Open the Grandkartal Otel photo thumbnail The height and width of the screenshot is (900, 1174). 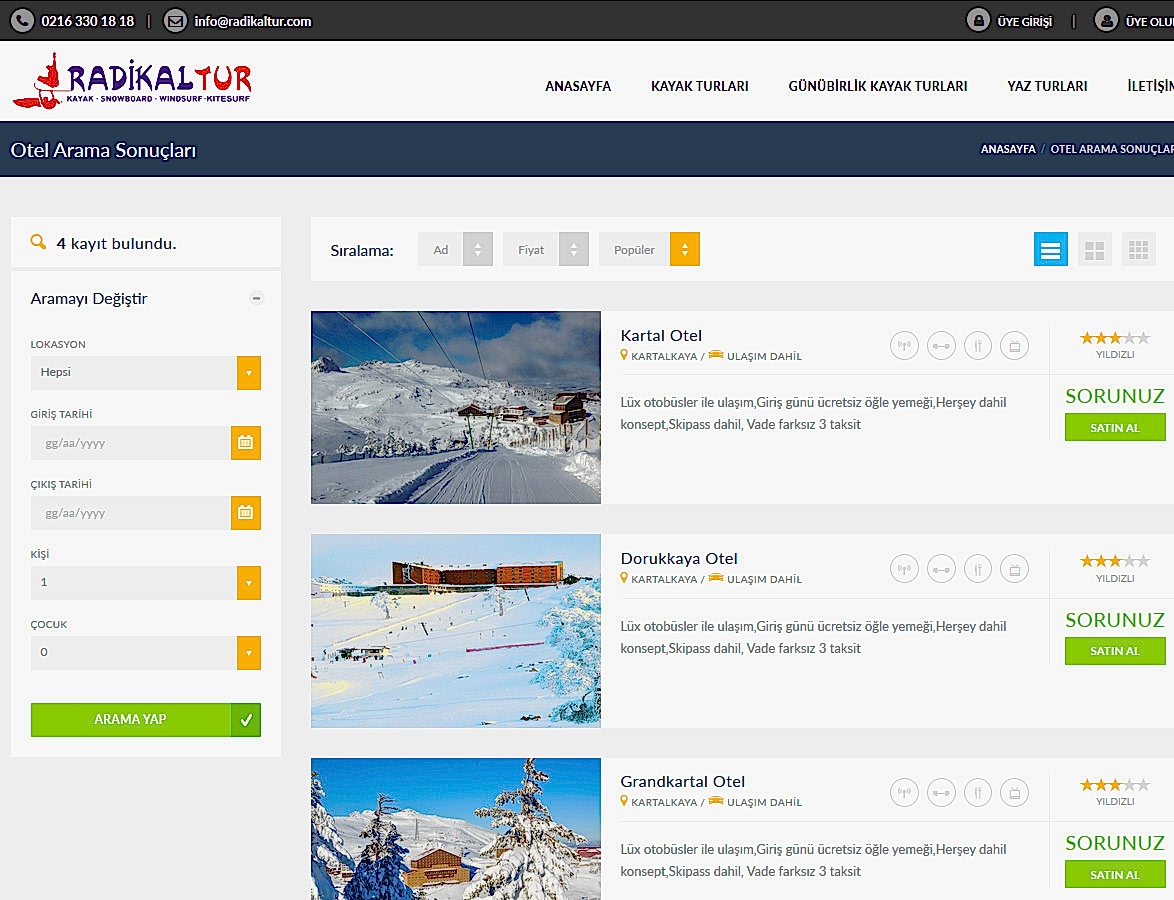point(455,829)
